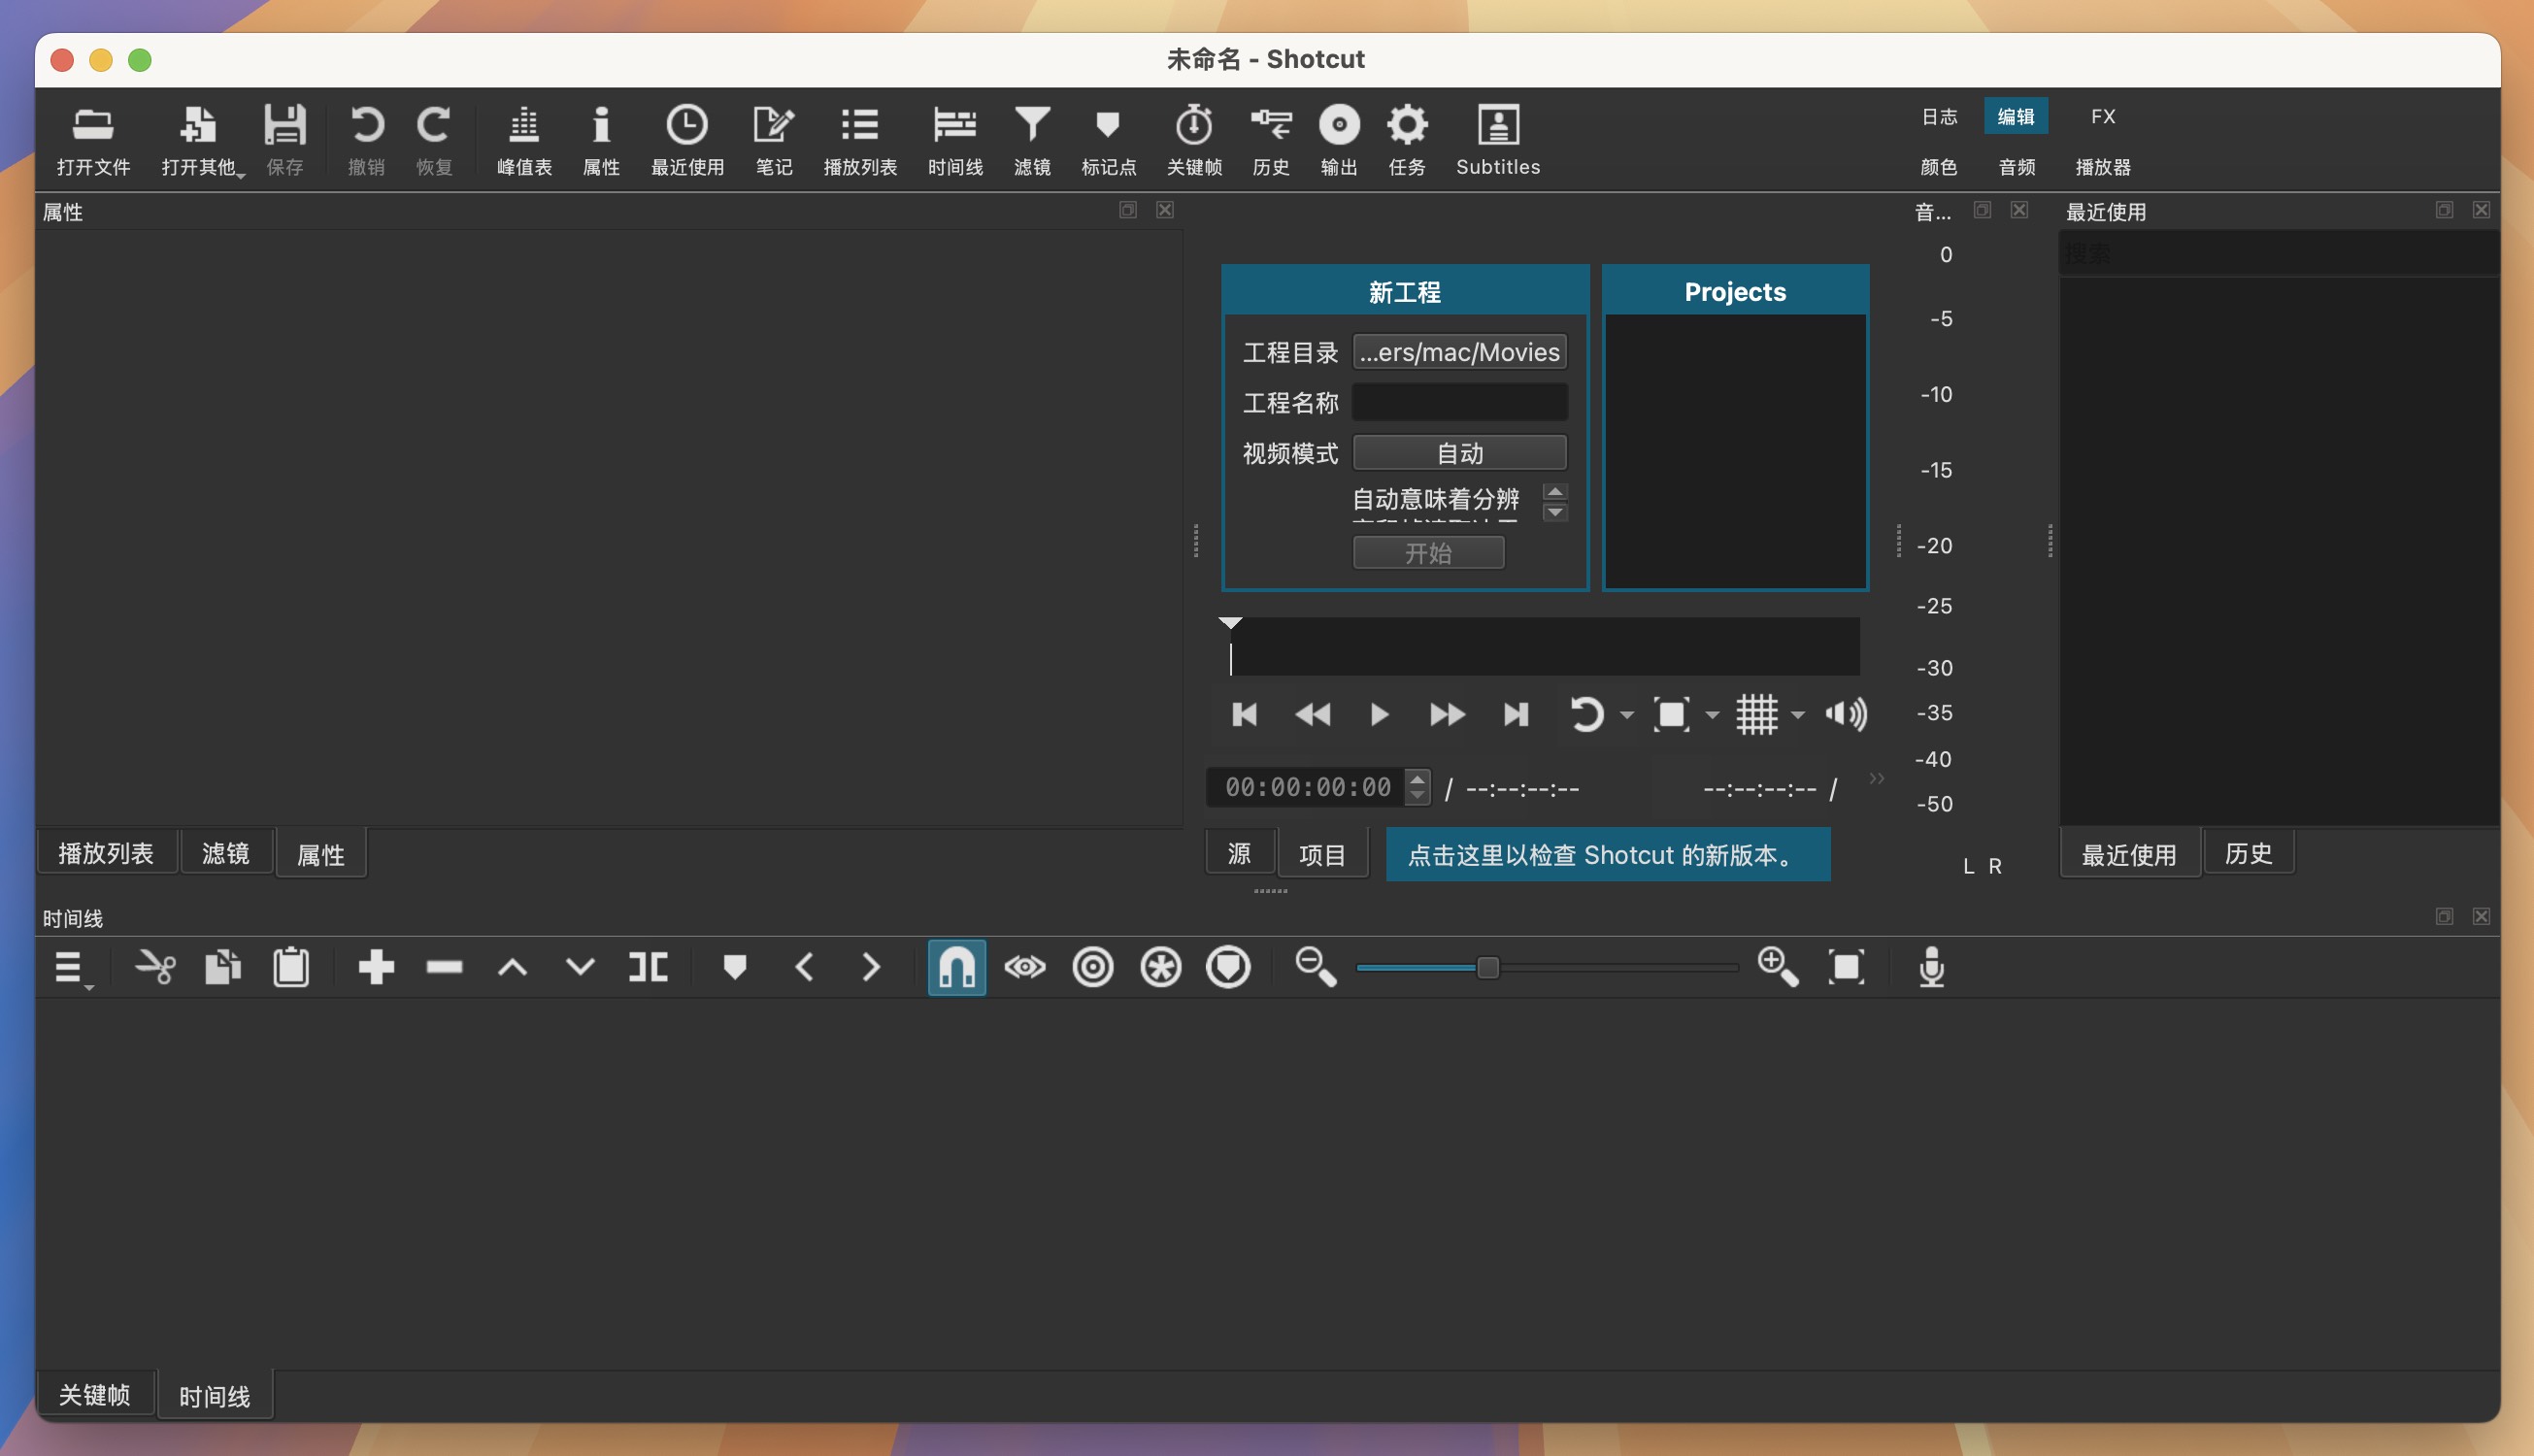This screenshot has height=1456, width=2534.
Task: Expand the loop options arrow
Action: (1626, 715)
